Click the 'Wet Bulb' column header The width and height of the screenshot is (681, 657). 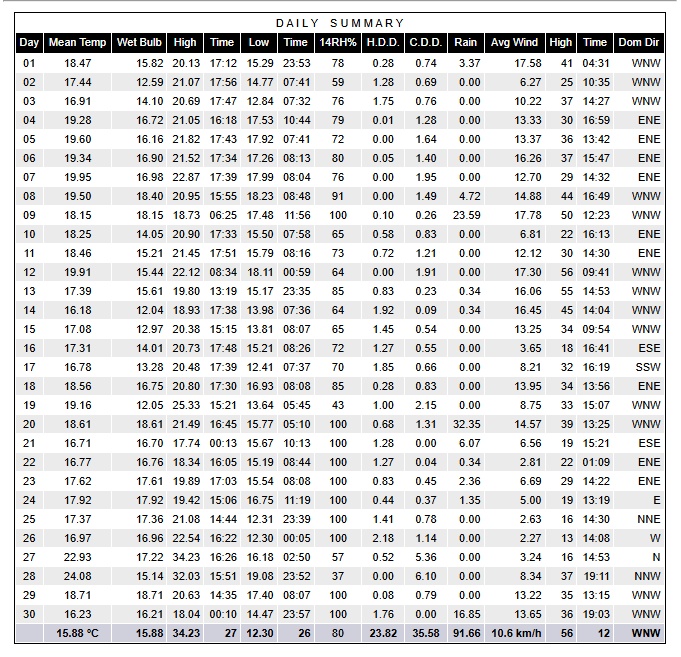(x=139, y=43)
